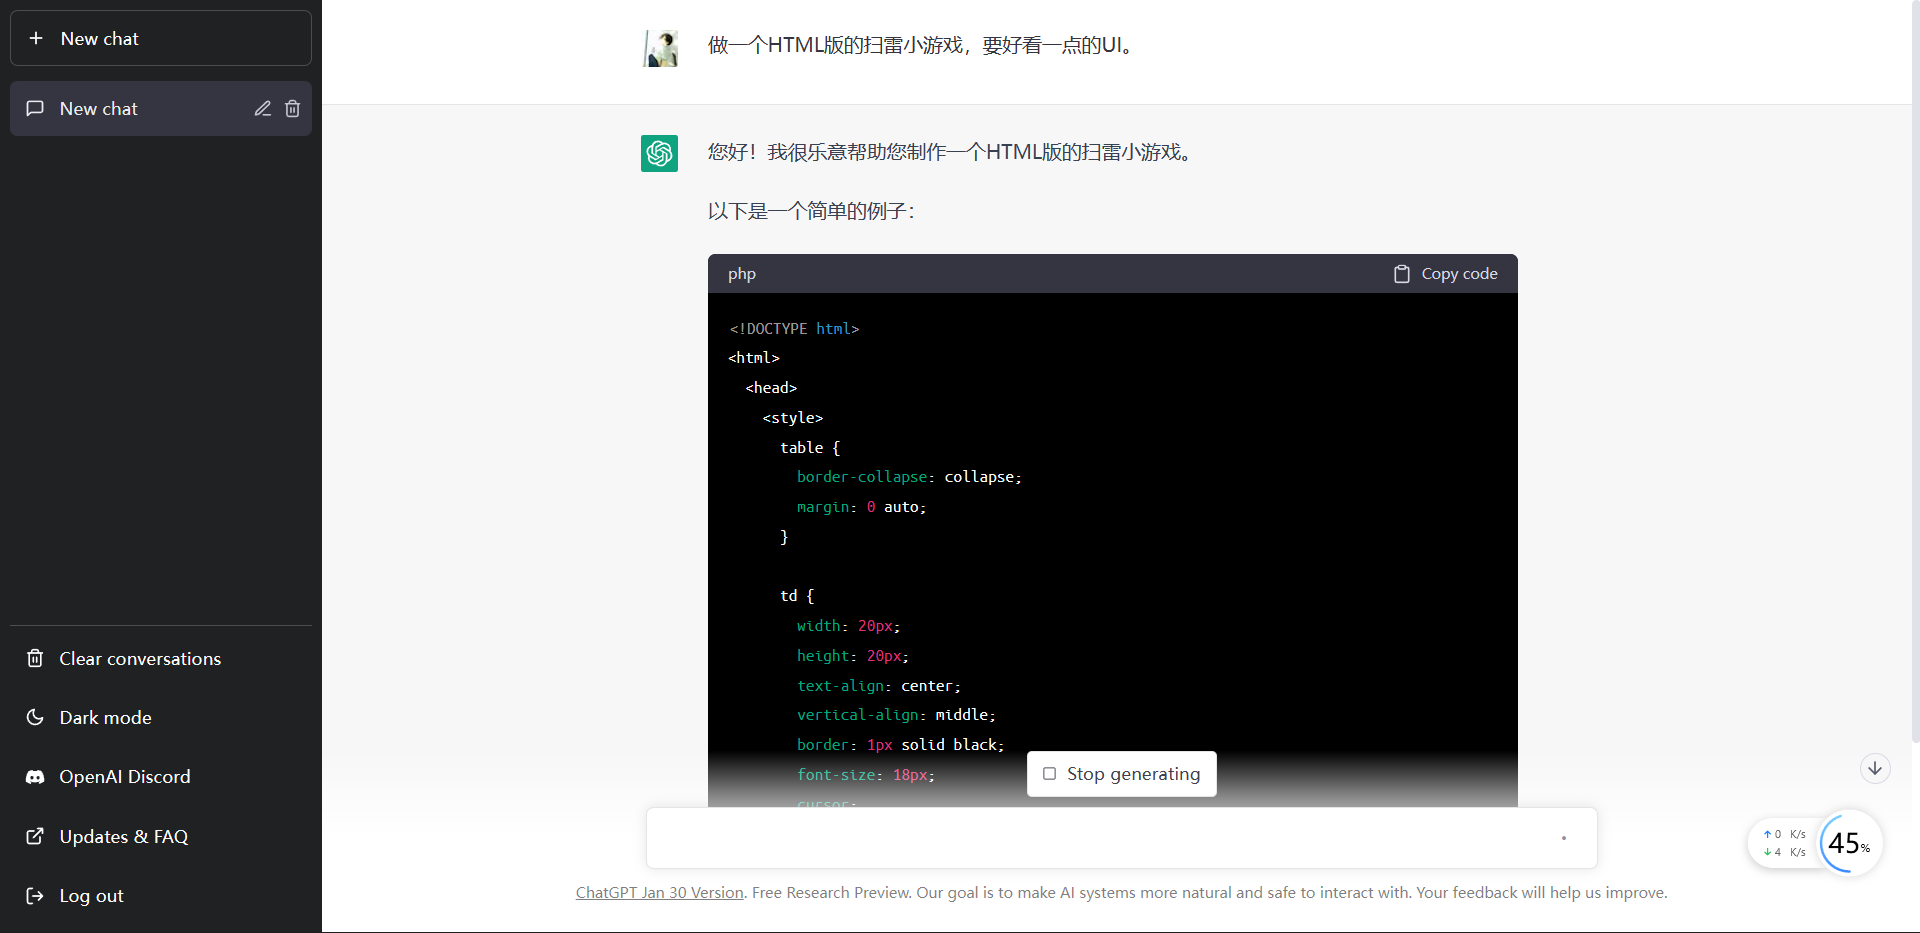
Task: Delete the "New chat" conversation with trash icon
Action: 293,108
